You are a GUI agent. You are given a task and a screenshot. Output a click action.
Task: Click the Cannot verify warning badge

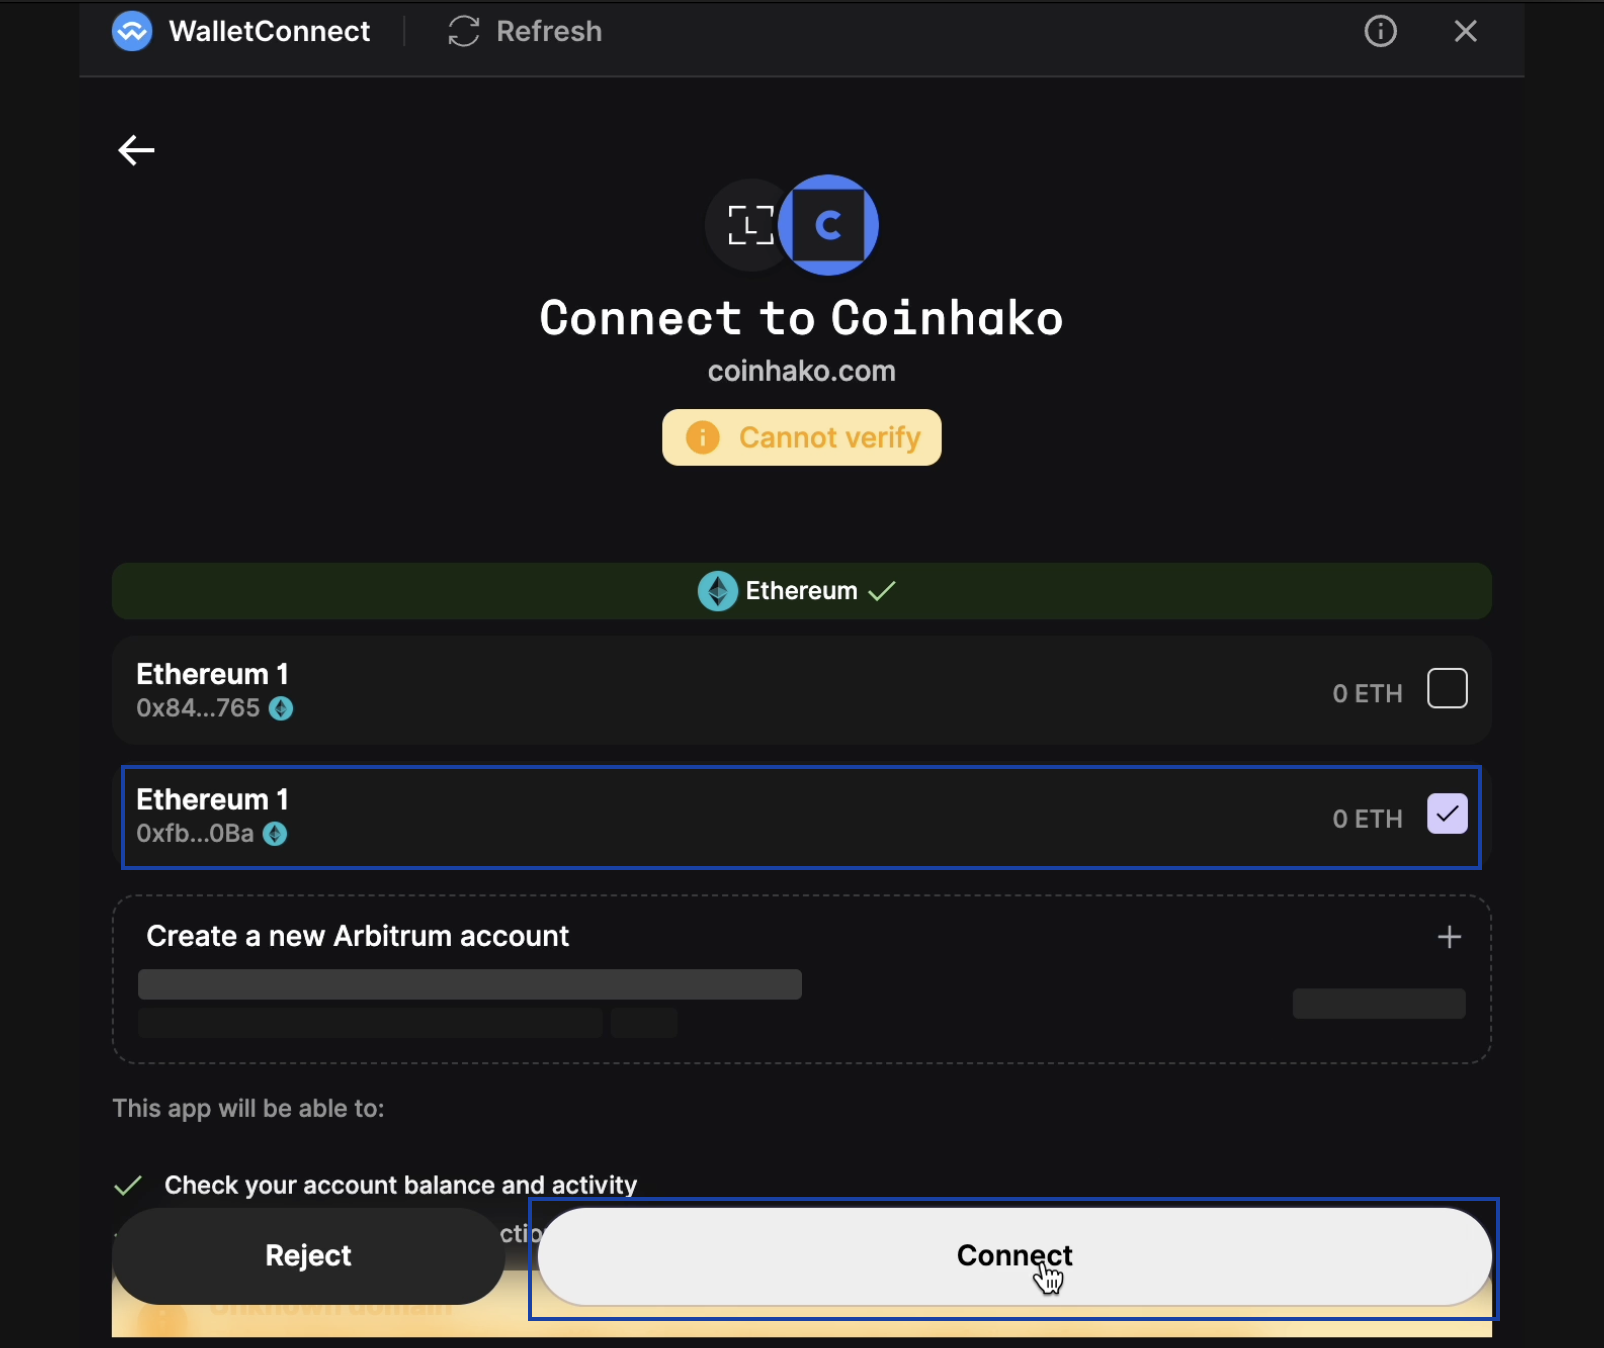801,437
